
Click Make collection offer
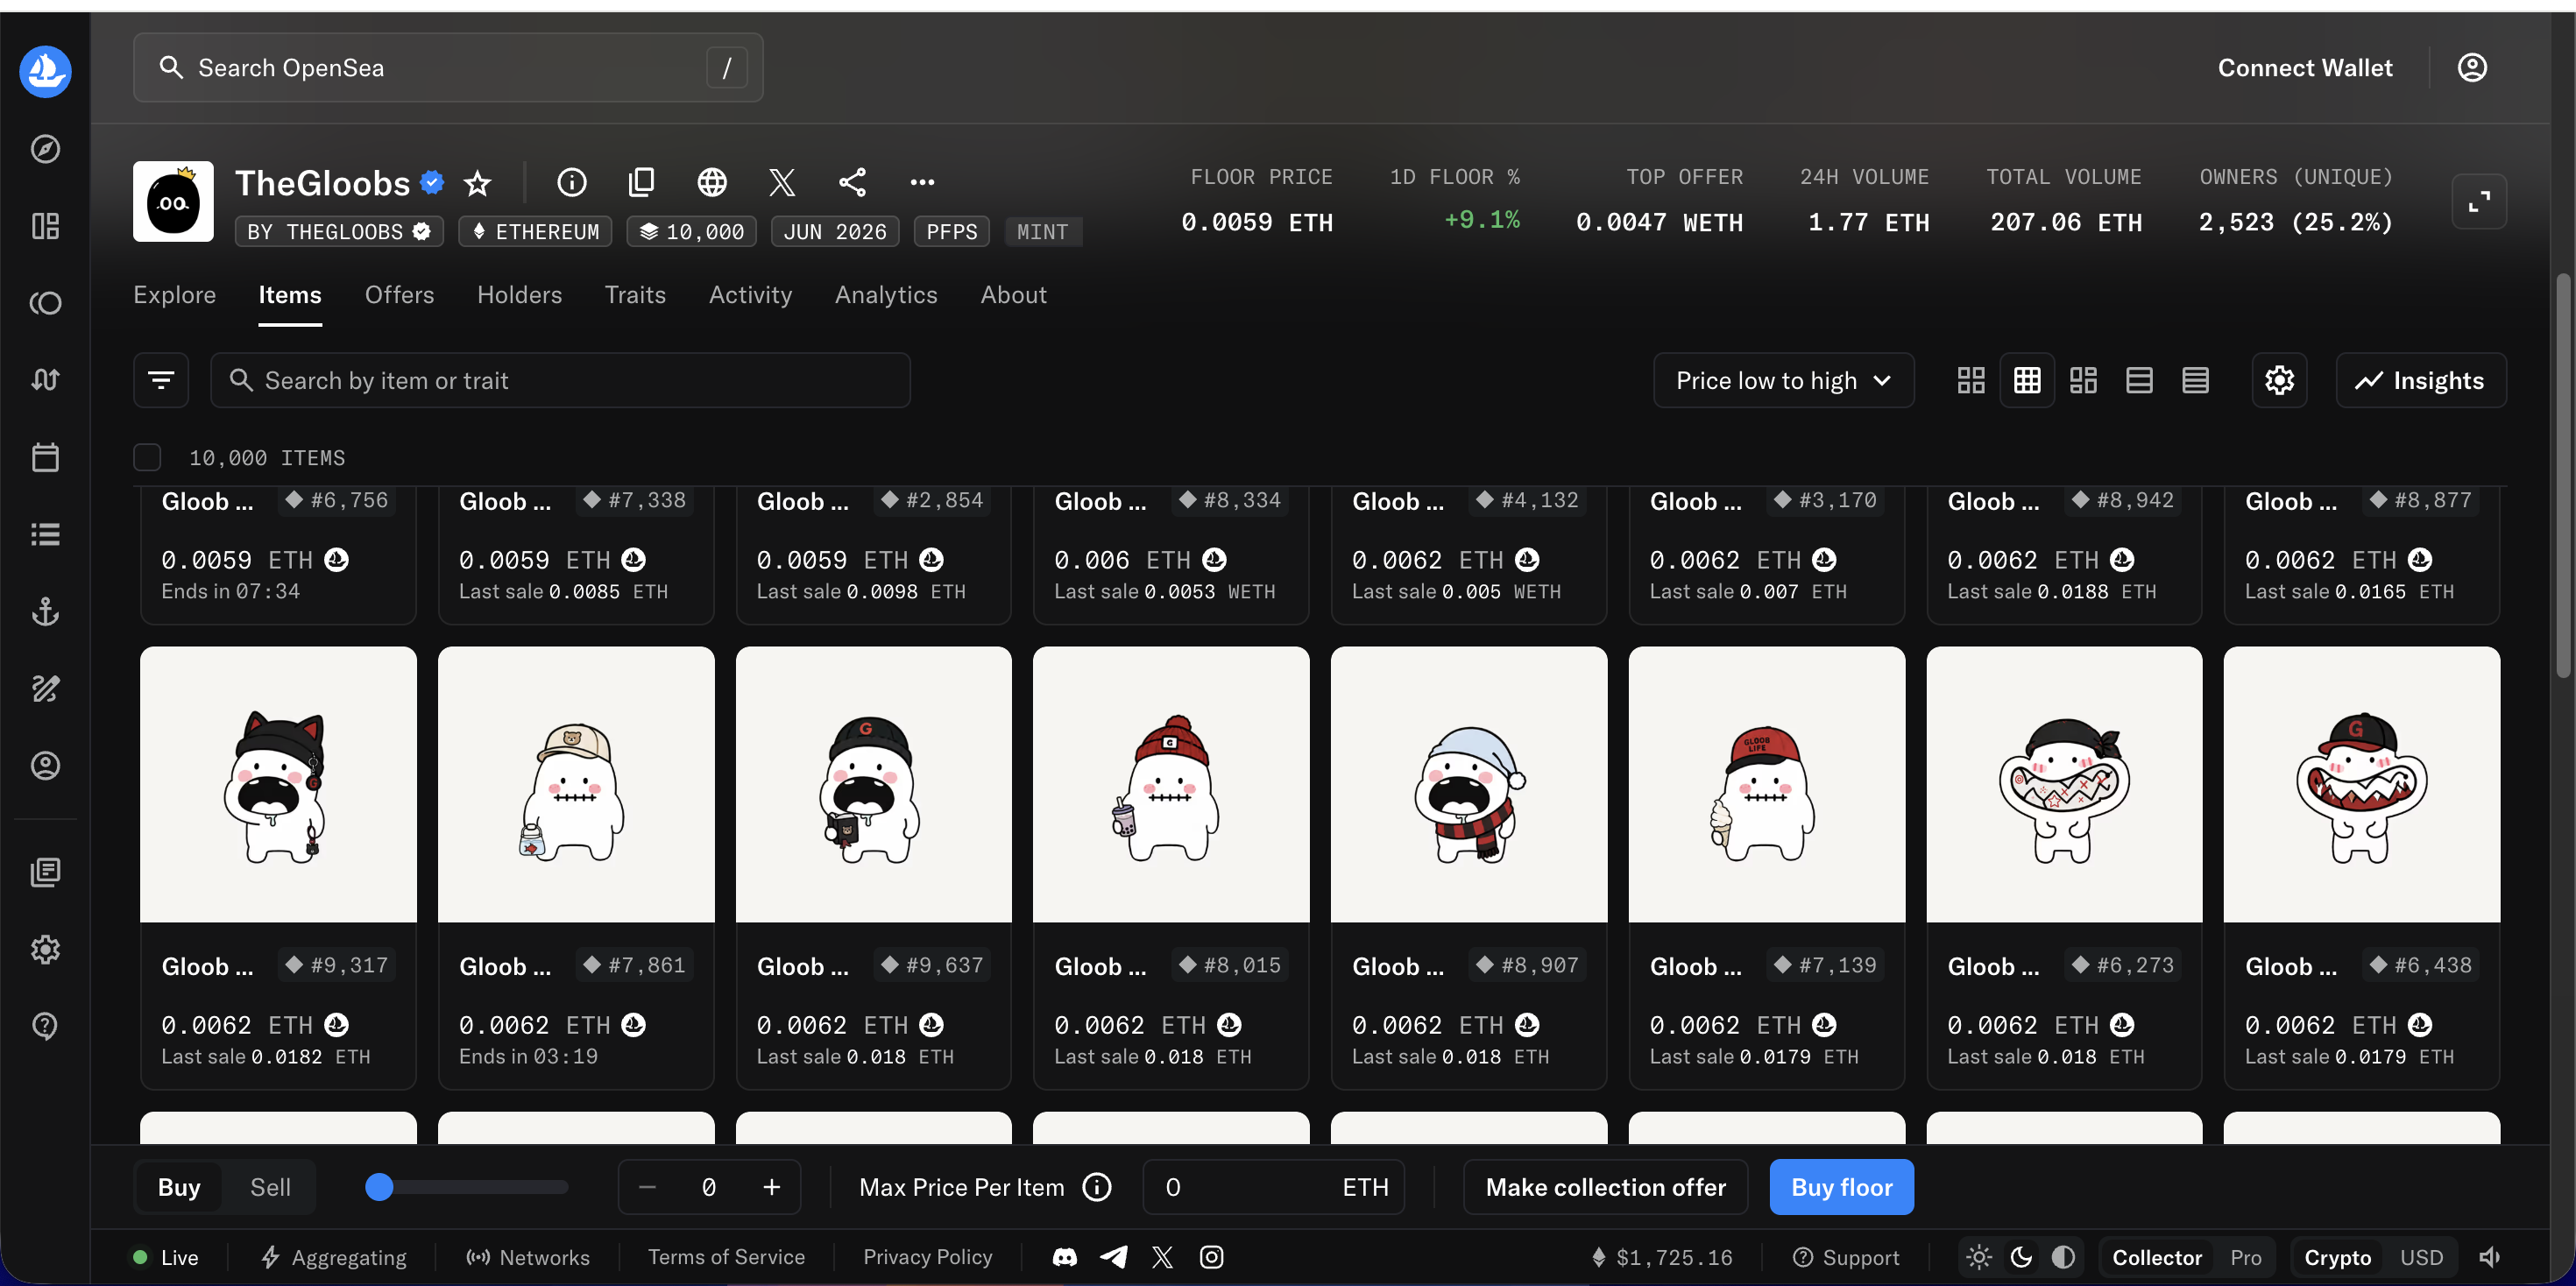[x=1605, y=1187]
